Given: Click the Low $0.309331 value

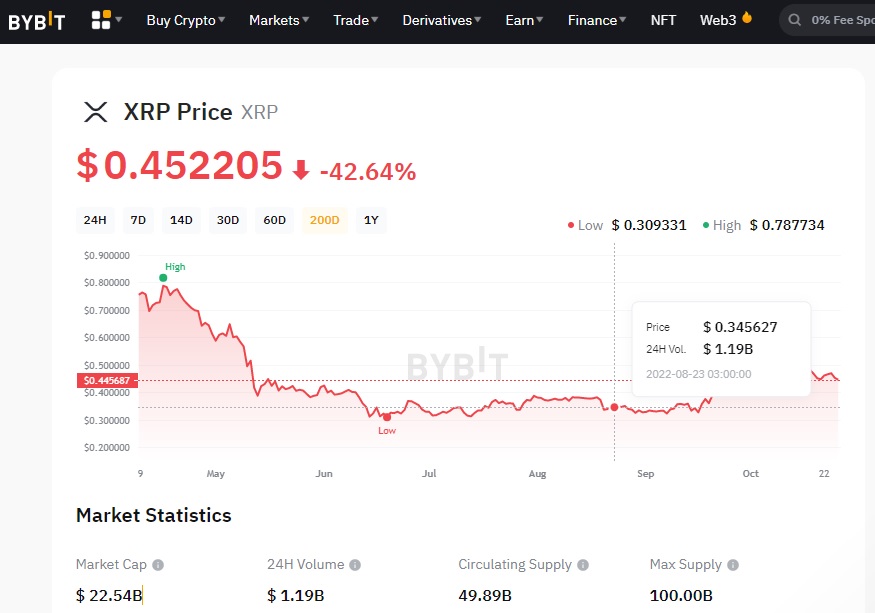Looking at the screenshot, I should point(649,225).
